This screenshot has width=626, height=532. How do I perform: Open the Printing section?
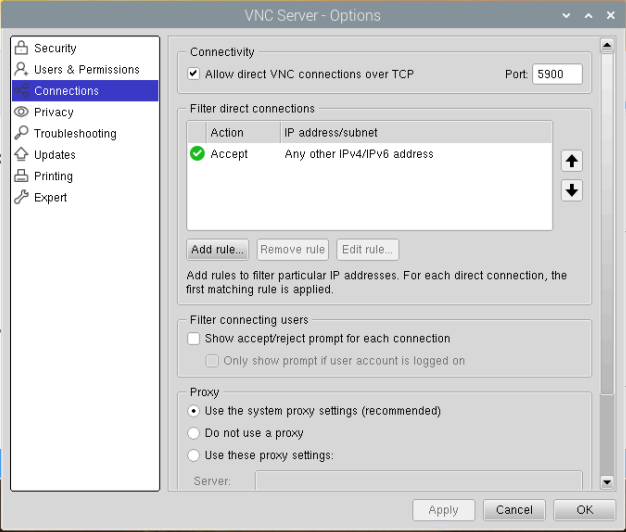pyautogui.click(x=85, y=176)
